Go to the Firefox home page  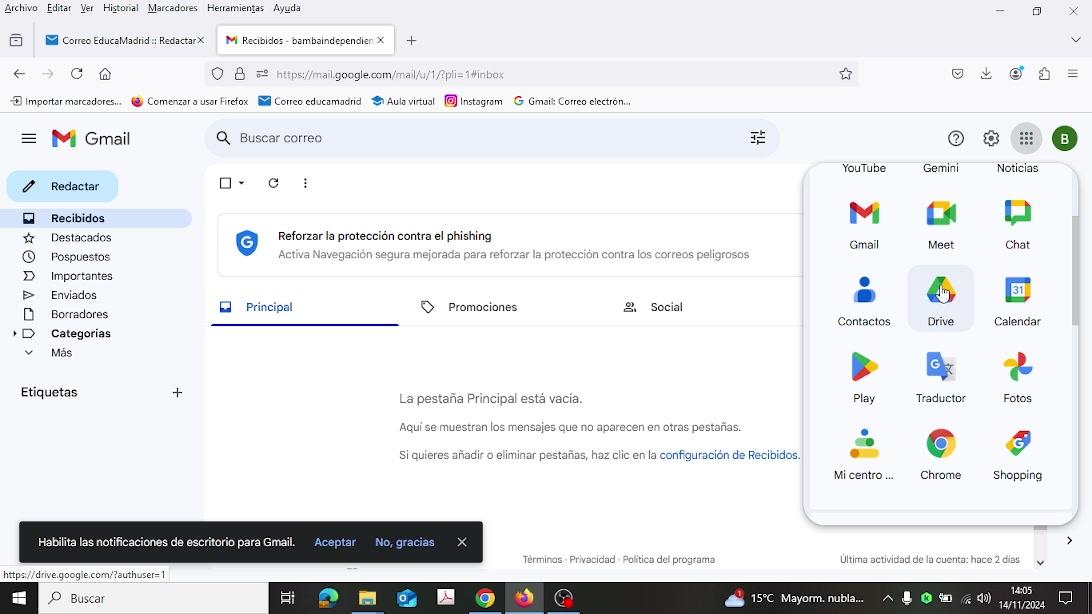(x=105, y=74)
